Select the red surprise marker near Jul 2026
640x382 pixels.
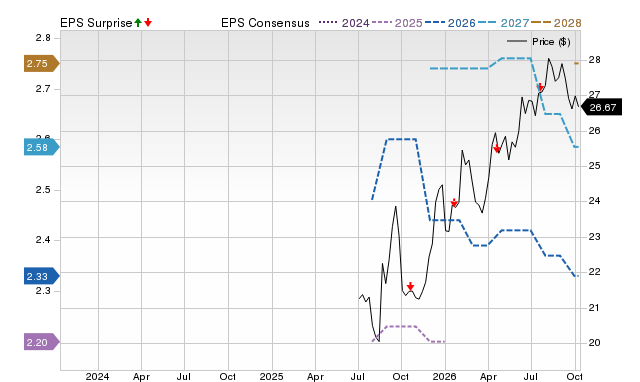(540, 87)
